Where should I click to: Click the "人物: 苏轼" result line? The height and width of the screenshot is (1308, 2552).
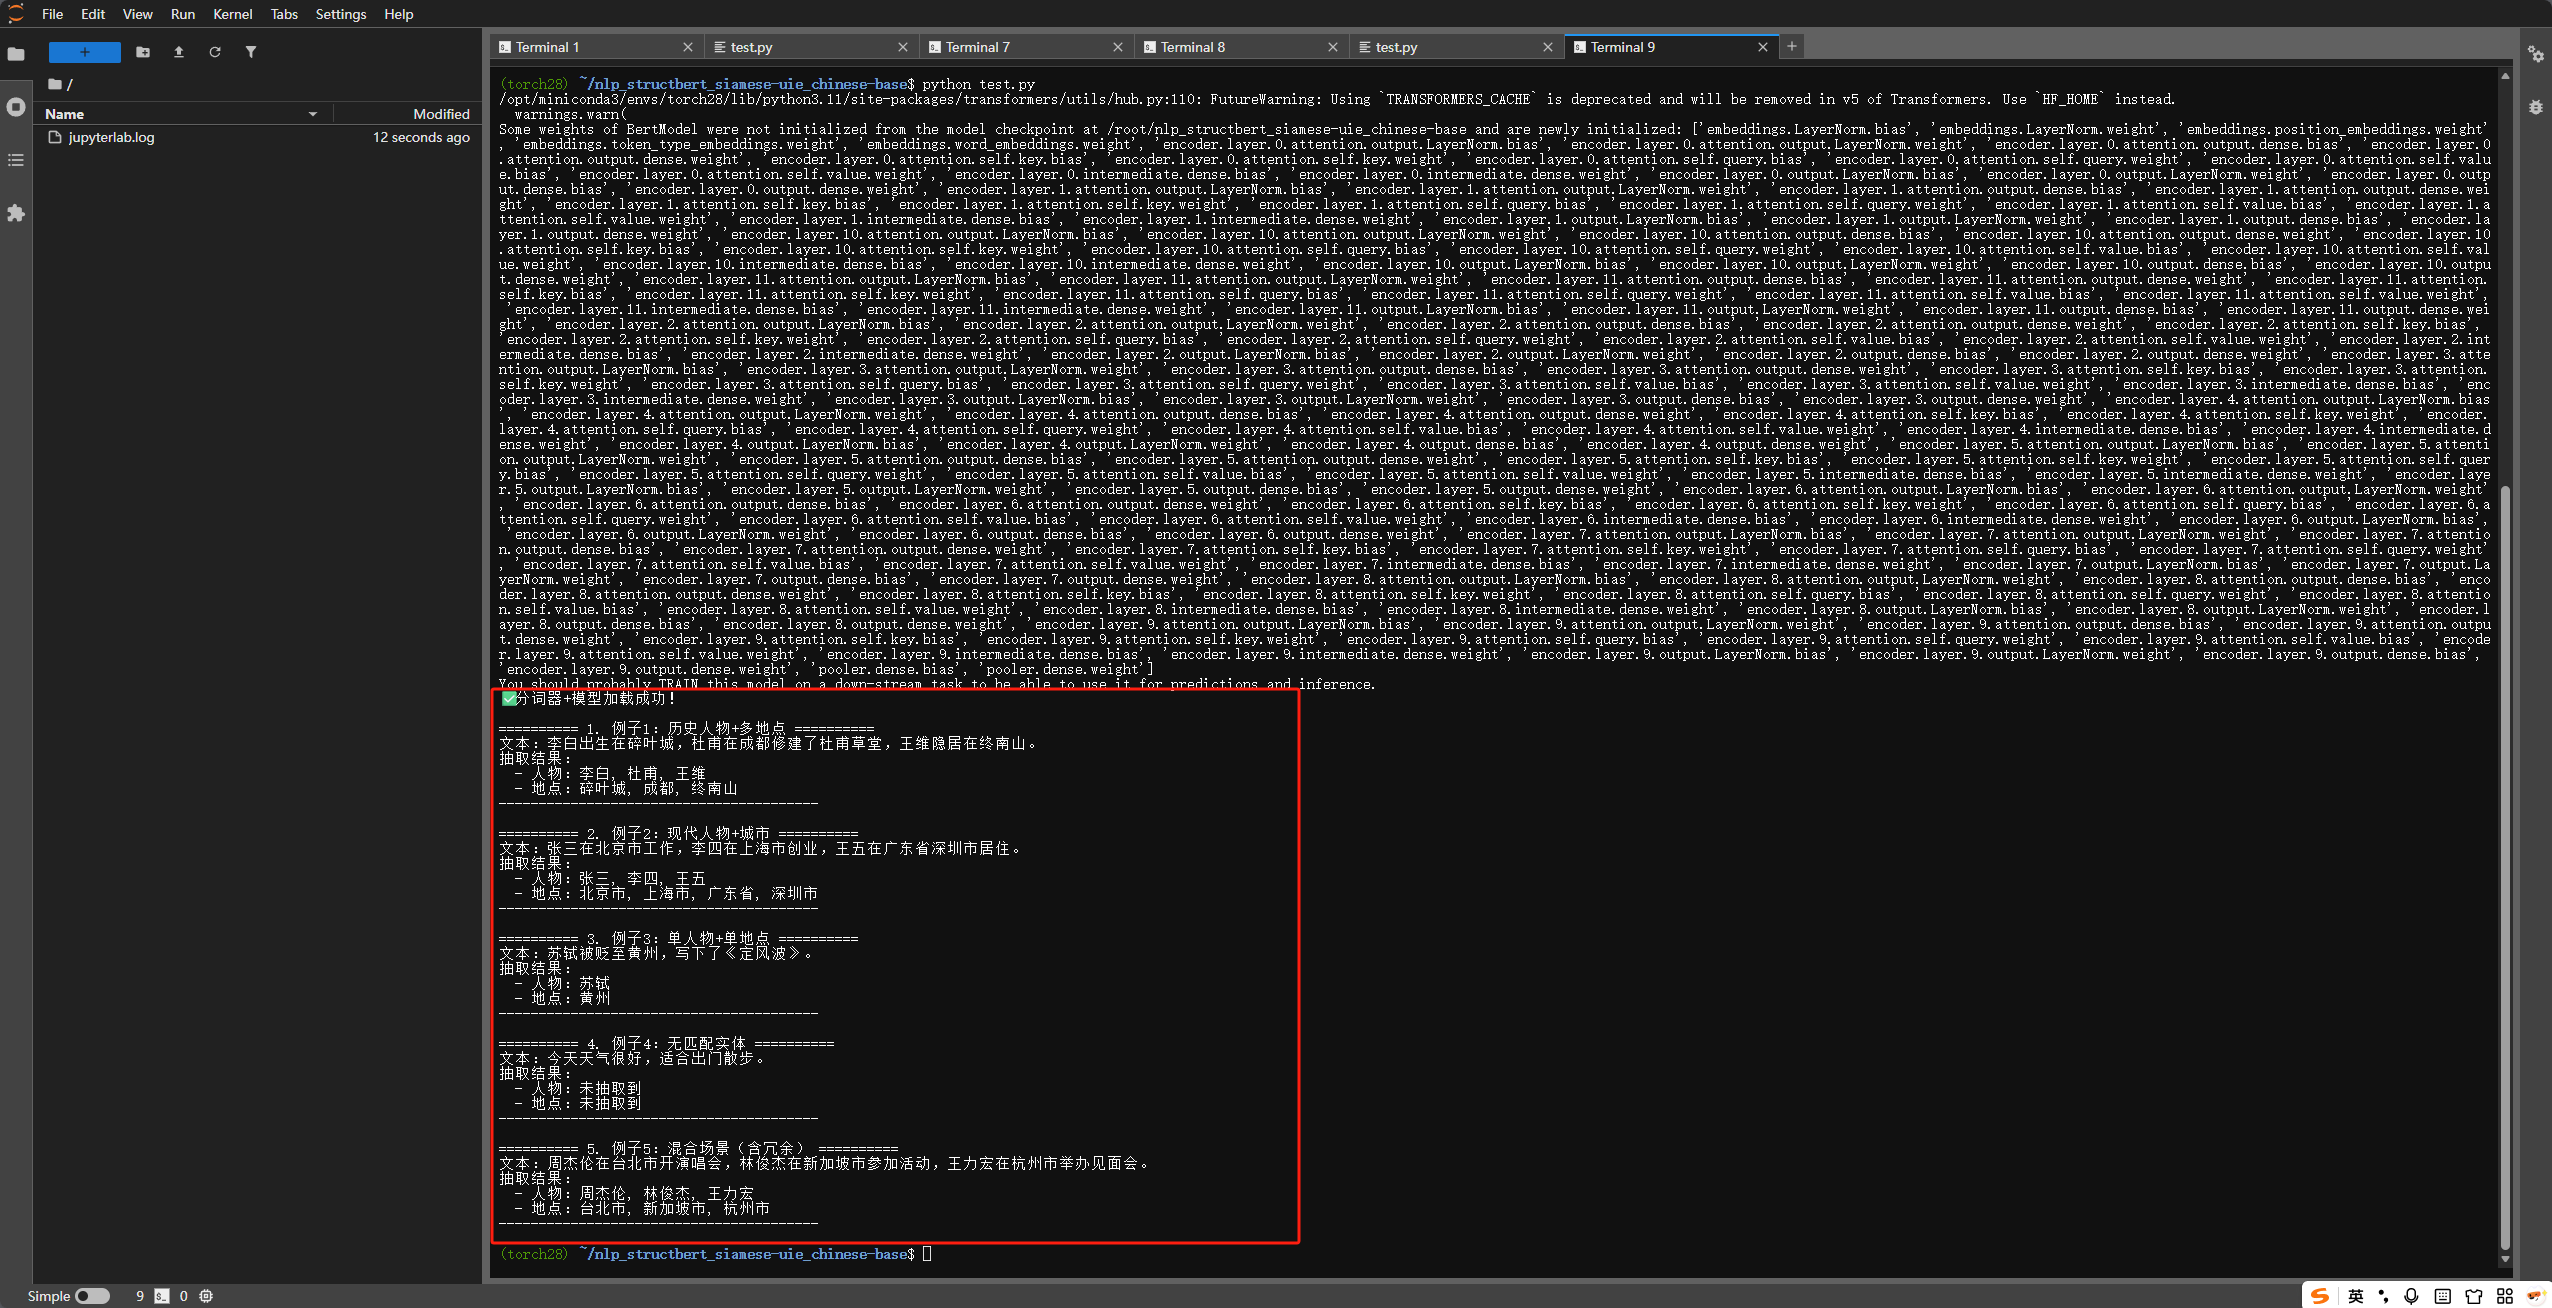563,984
